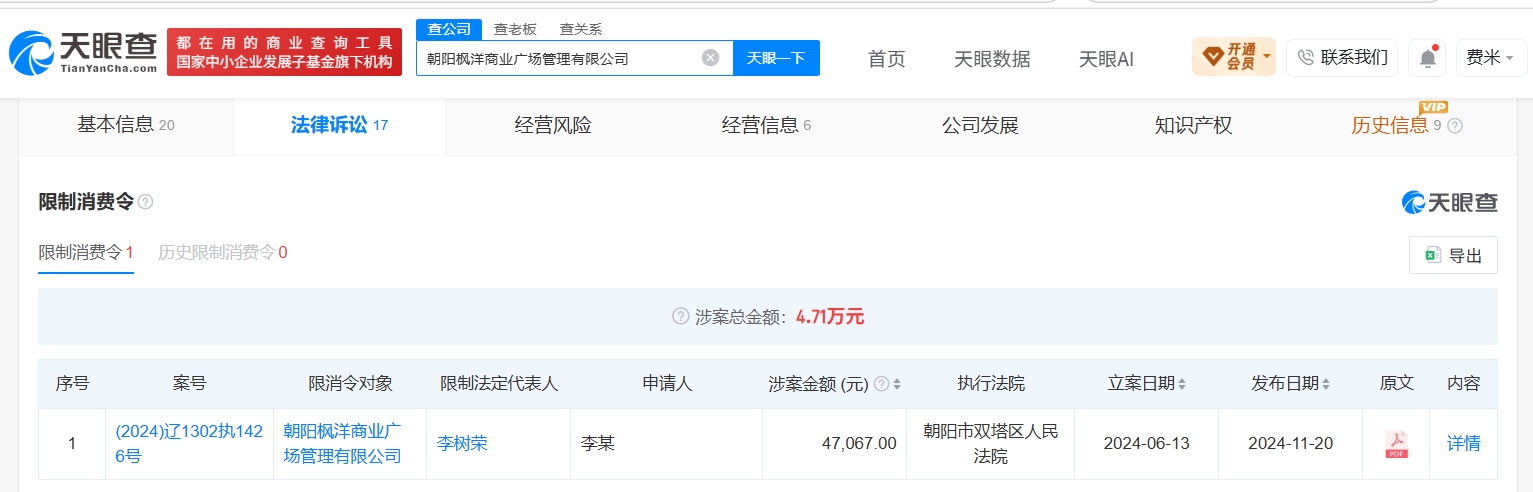Click help icon next to 限制消费令 heading
Screen dimensions: 1533x492
(146, 202)
